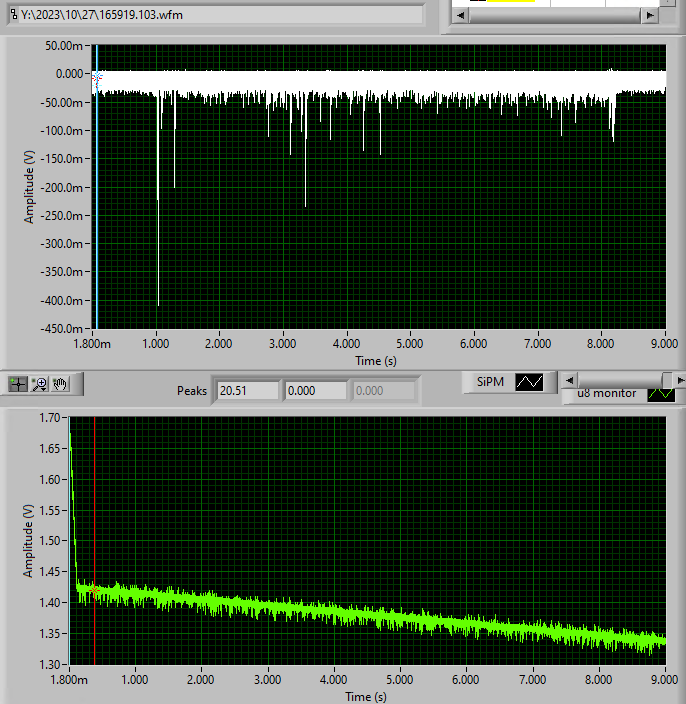This screenshot has width=686, height=704.
Task: Click the Peaks label
Action: point(192,391)
